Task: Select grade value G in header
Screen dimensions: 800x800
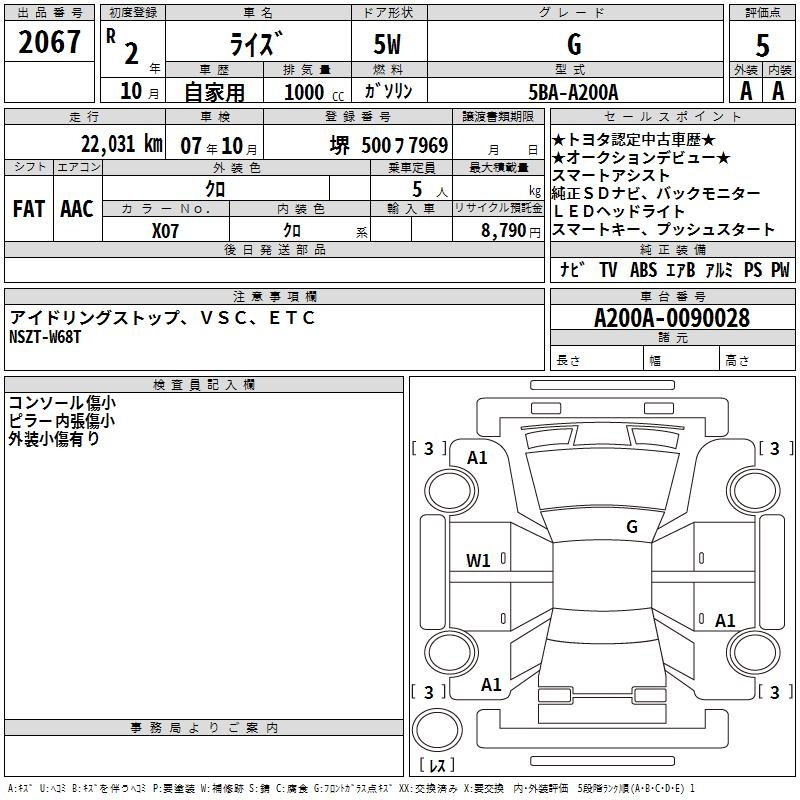Action: coord(574,44)
